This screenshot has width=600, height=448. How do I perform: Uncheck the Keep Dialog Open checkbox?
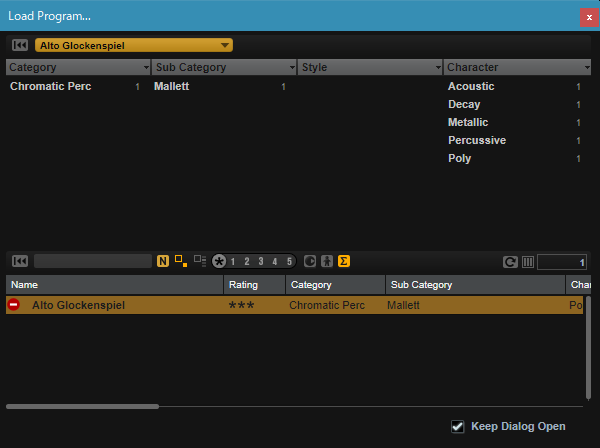[x=457, y=427]
